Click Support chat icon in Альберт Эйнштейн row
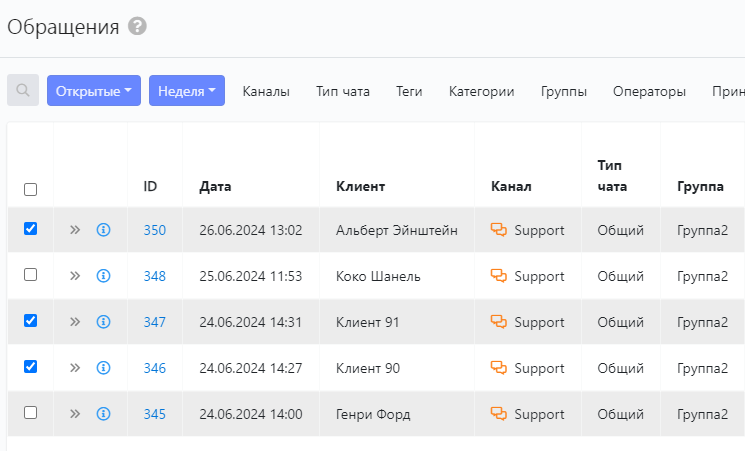 pyautogui.click(x=499, y=230)
